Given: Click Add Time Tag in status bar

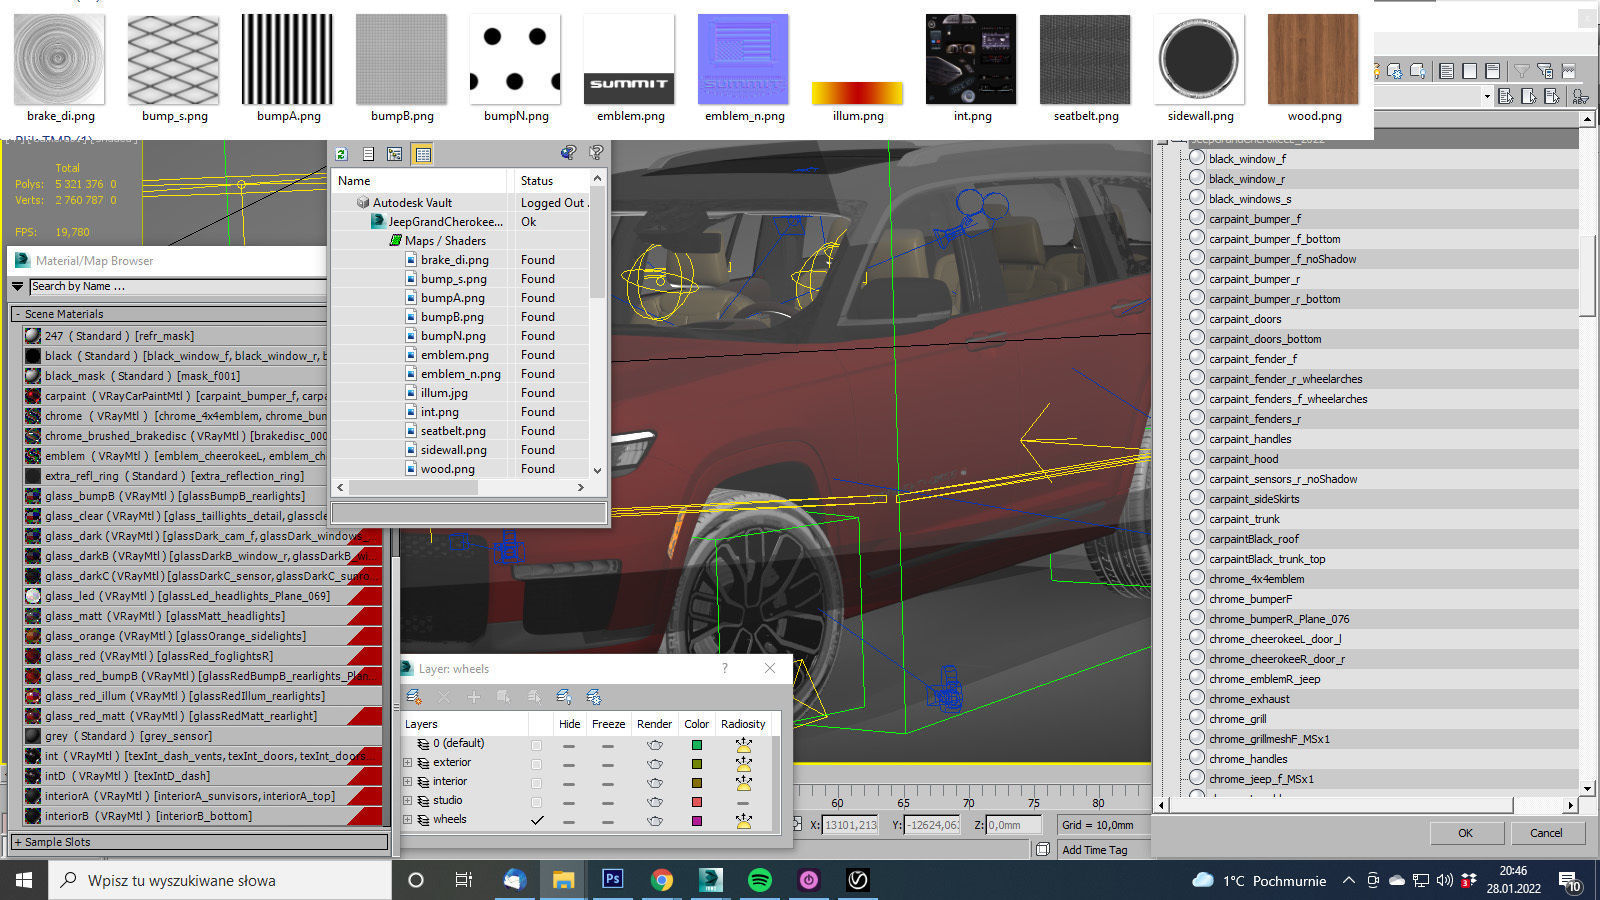Looking at the screenshot, I should click(x=1094, y=850).
